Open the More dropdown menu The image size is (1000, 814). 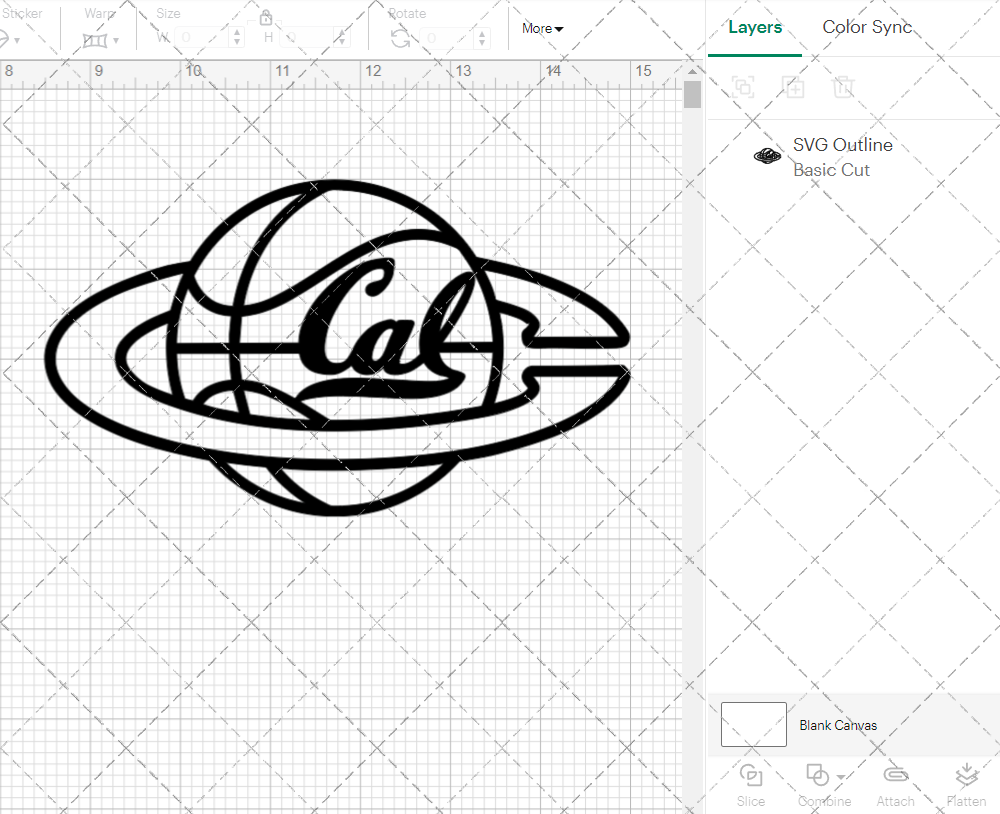tap(541, 29)
